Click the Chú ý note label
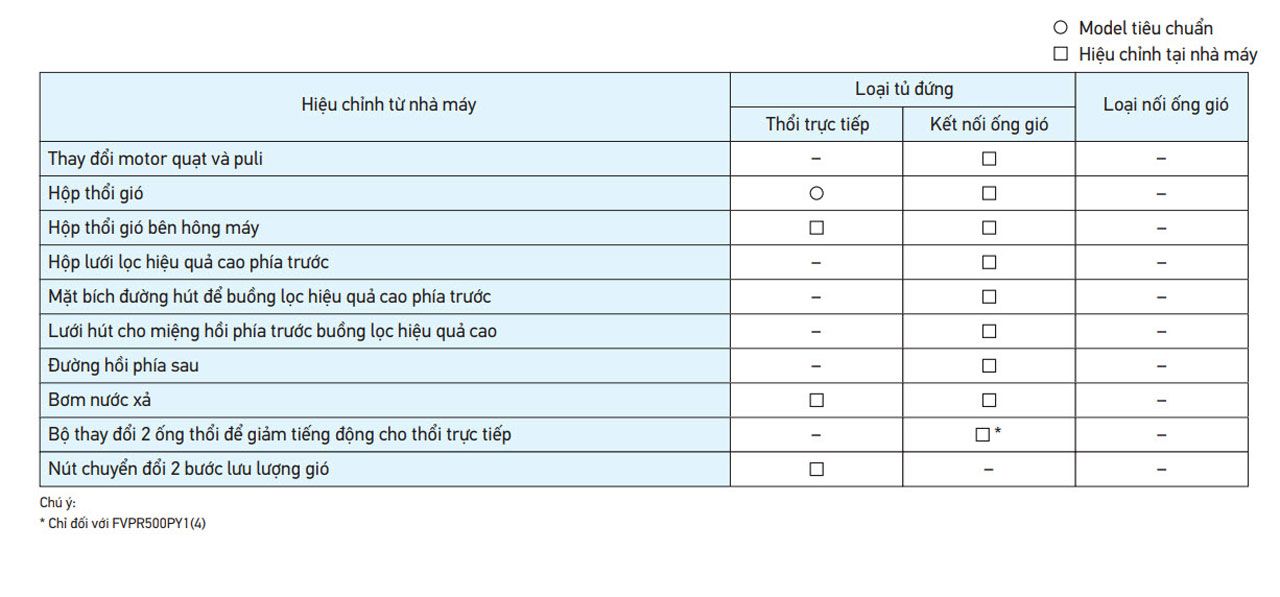This screenshot has width=1280, height=597. click(58, 503)
